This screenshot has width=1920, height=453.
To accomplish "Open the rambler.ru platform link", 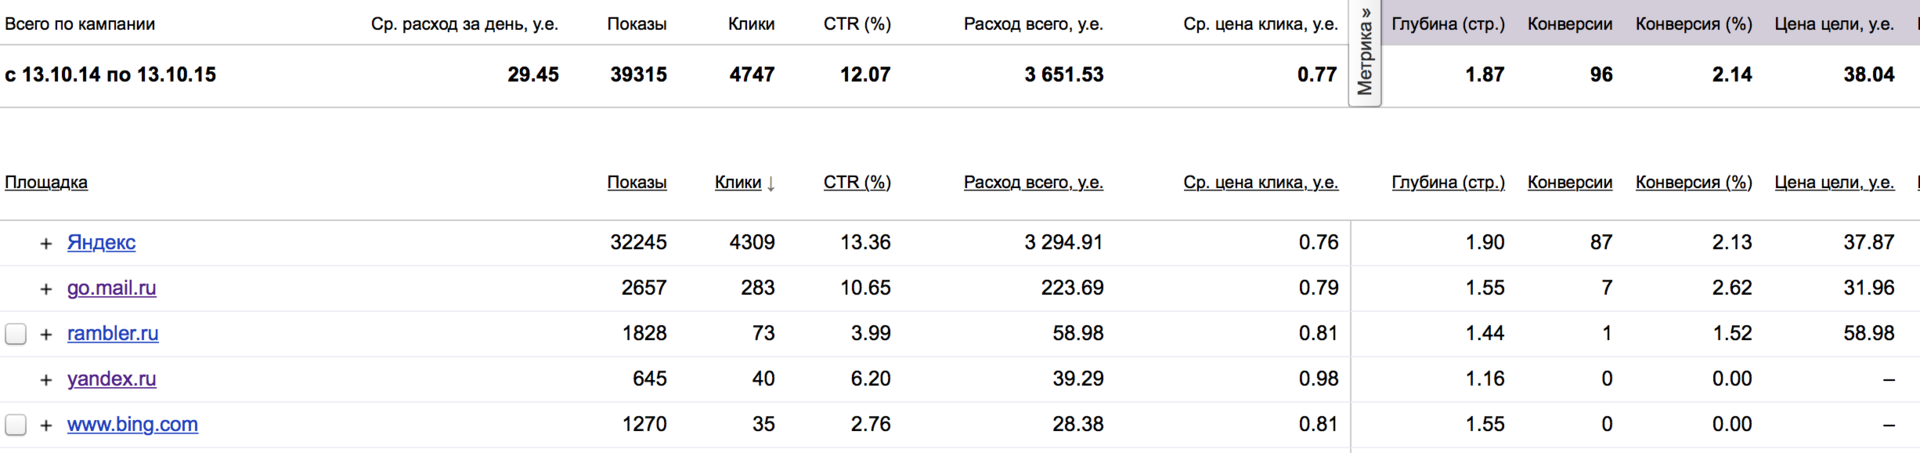I will [x=113, y=333].
